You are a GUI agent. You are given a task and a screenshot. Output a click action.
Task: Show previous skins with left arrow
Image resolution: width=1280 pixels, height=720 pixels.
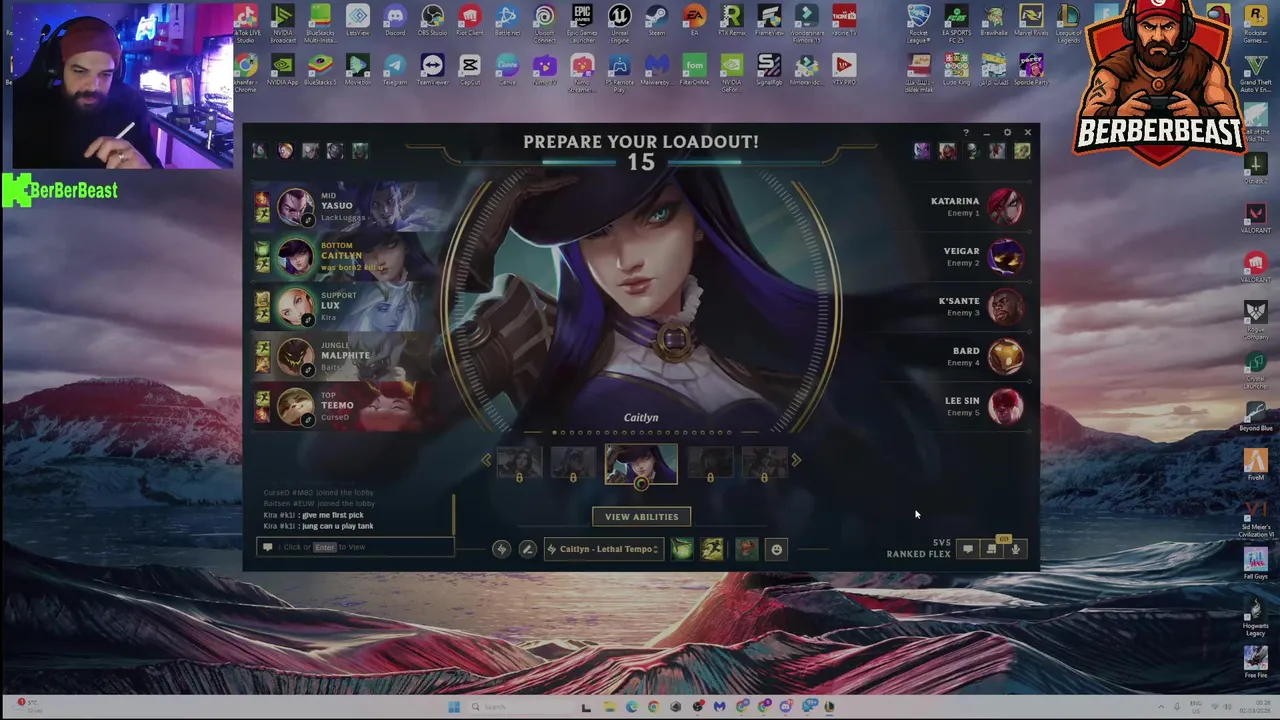pyautogui.click(x=487, y=460)
